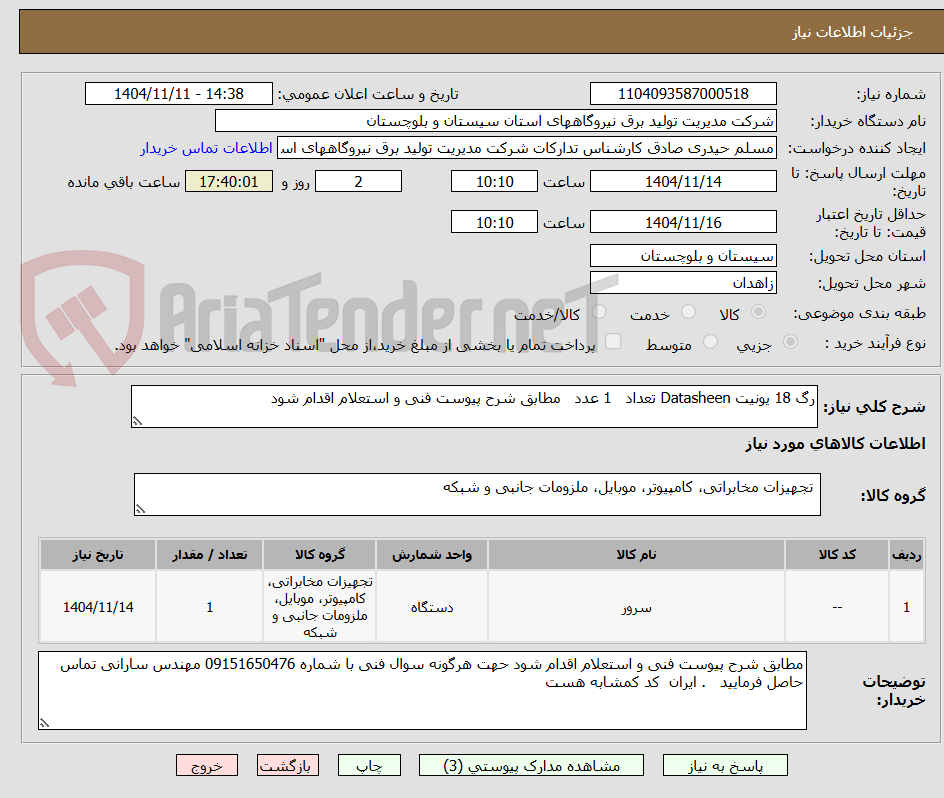Click the توضیحات خریدار text area
The image size is (944, 798).
point(422,690)
